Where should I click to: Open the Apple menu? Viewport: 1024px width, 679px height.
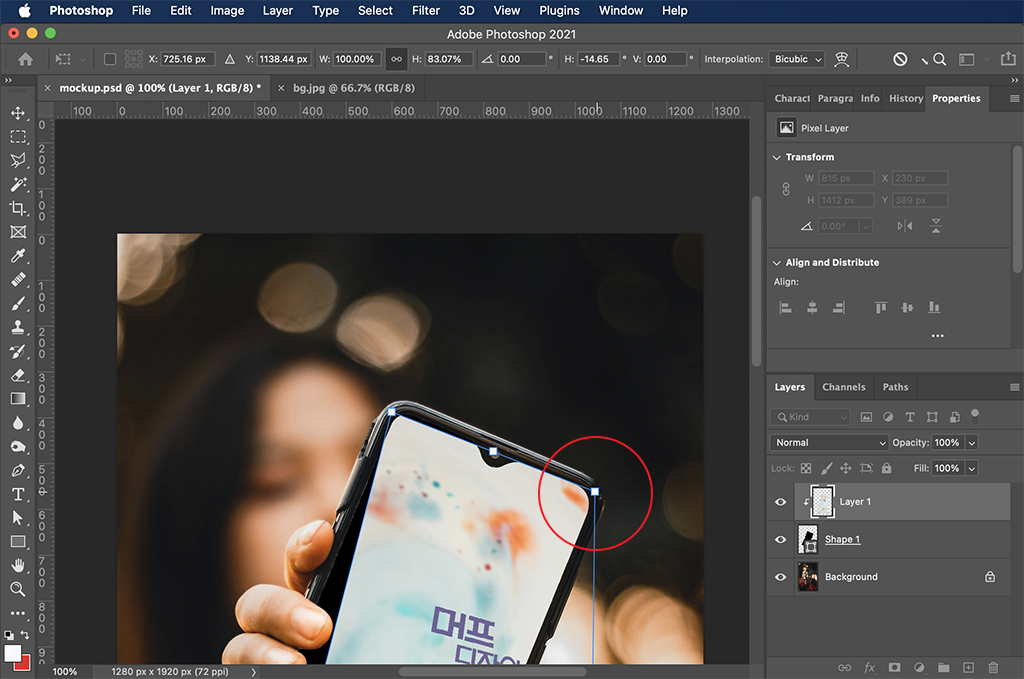(25, 10)
